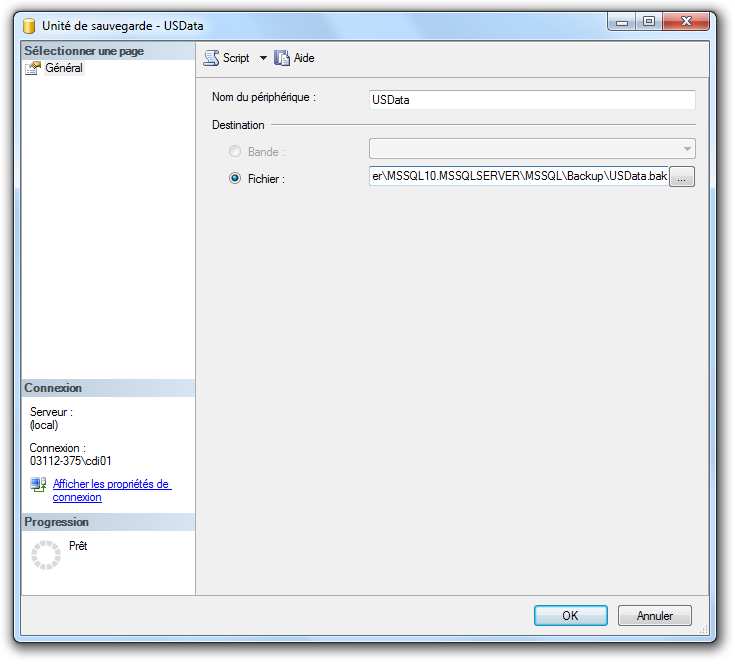Click the Nom du périphérique text field
The image size is (735, 666).
coord(532,100)
